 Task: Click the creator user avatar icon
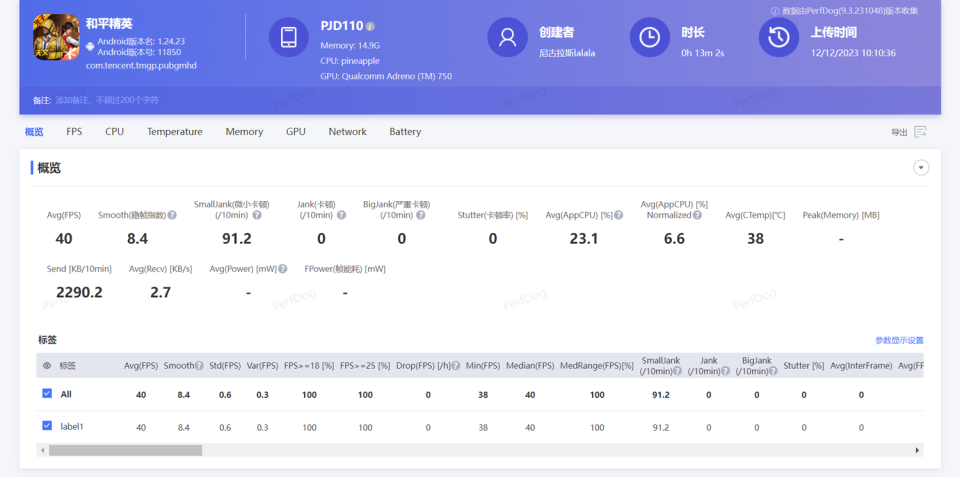click(x=507, y=37)
